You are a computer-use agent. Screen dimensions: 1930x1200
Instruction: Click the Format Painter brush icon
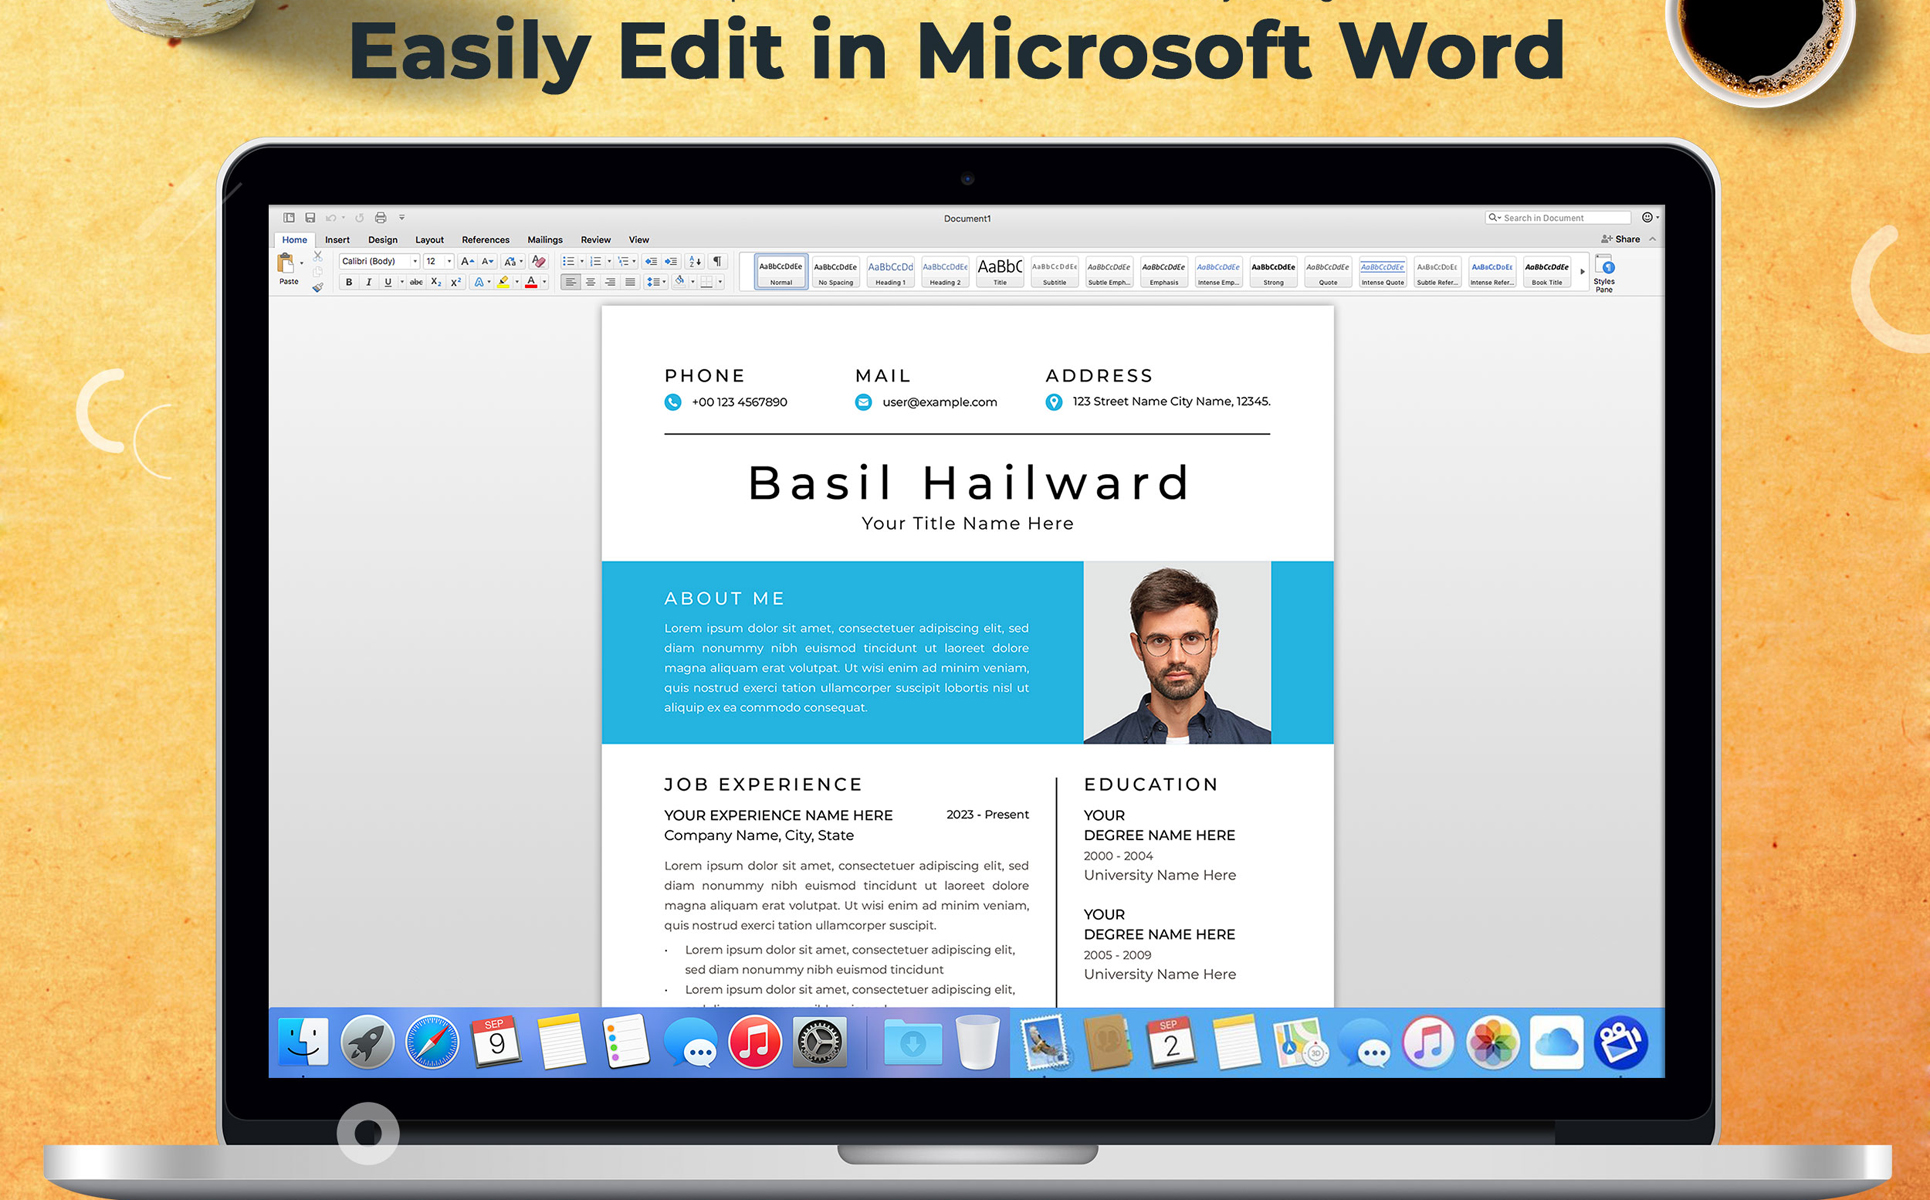318,288
